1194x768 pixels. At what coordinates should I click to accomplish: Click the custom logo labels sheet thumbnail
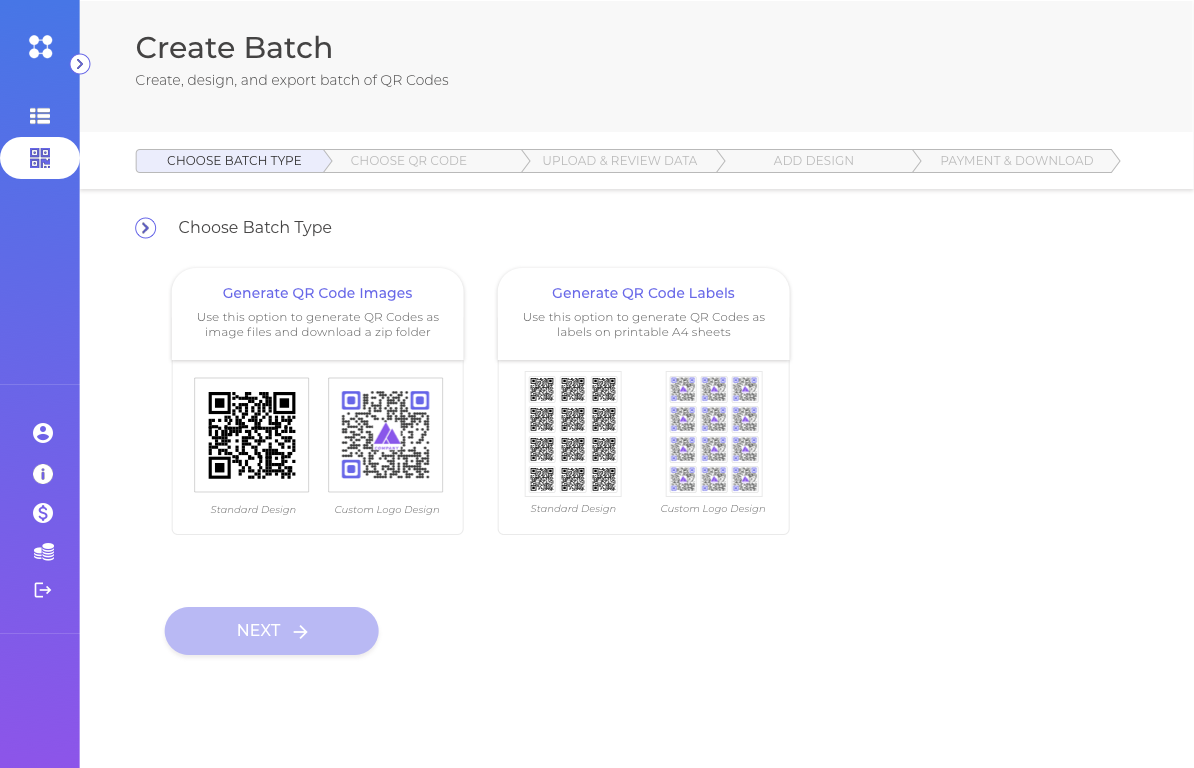(714, 434)
